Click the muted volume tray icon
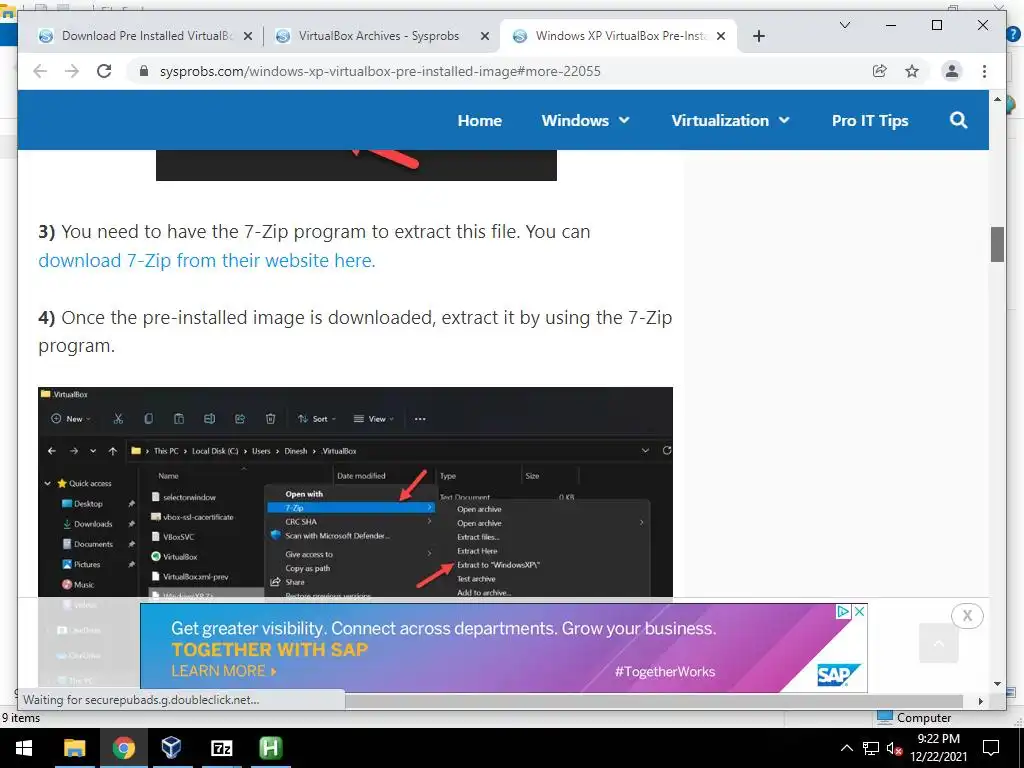 click(x=894, y=748)
